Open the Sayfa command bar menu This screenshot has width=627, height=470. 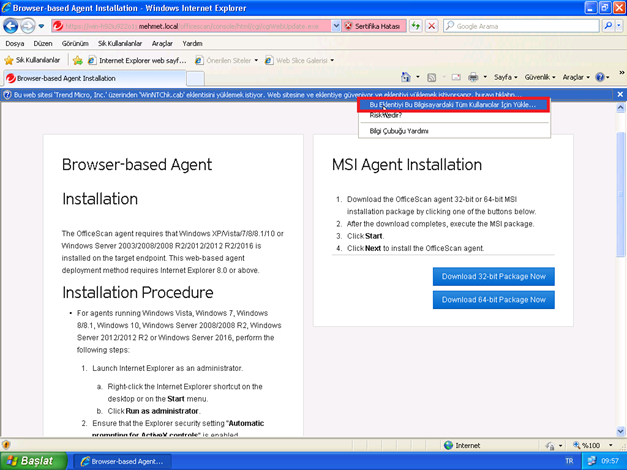pyautogui.click(x=505, y=77)
